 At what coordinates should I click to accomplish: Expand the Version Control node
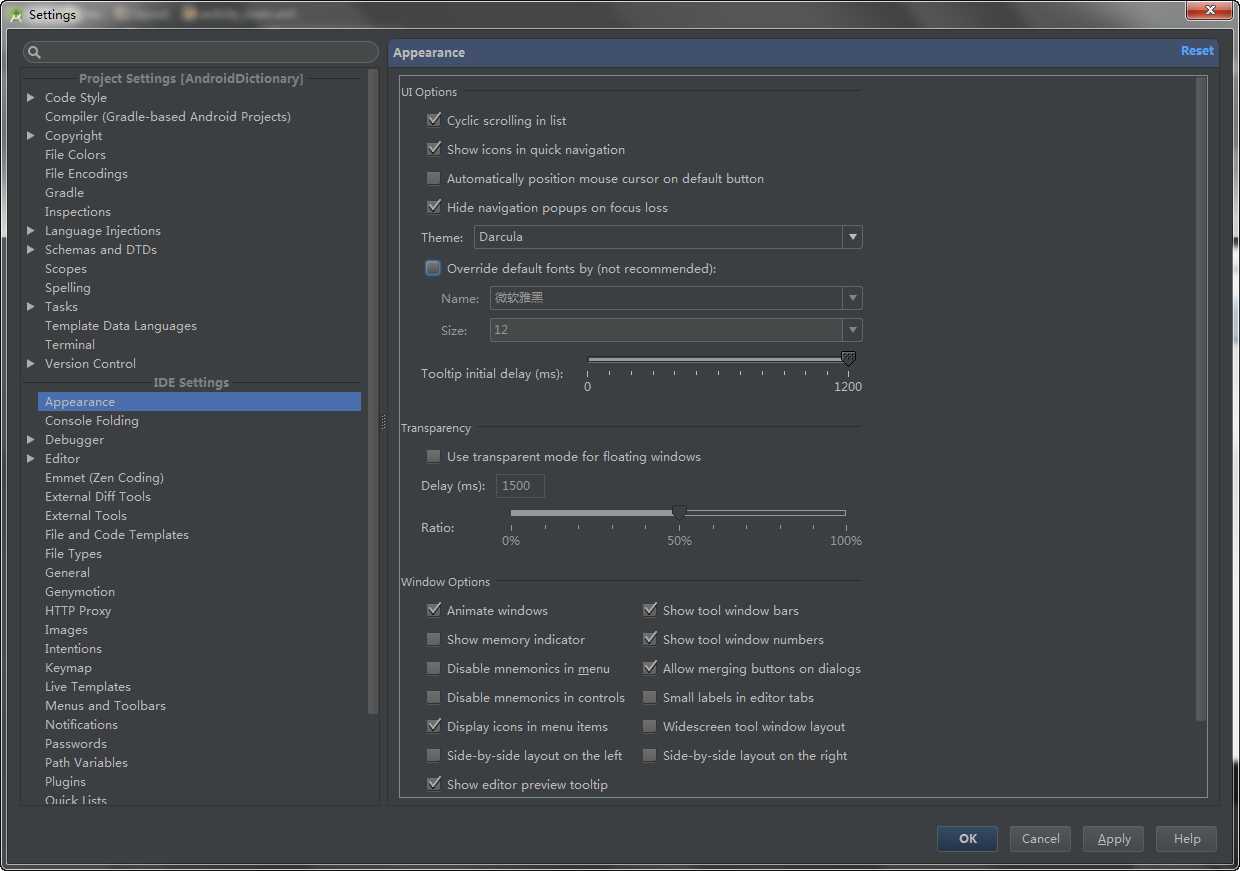31,364
